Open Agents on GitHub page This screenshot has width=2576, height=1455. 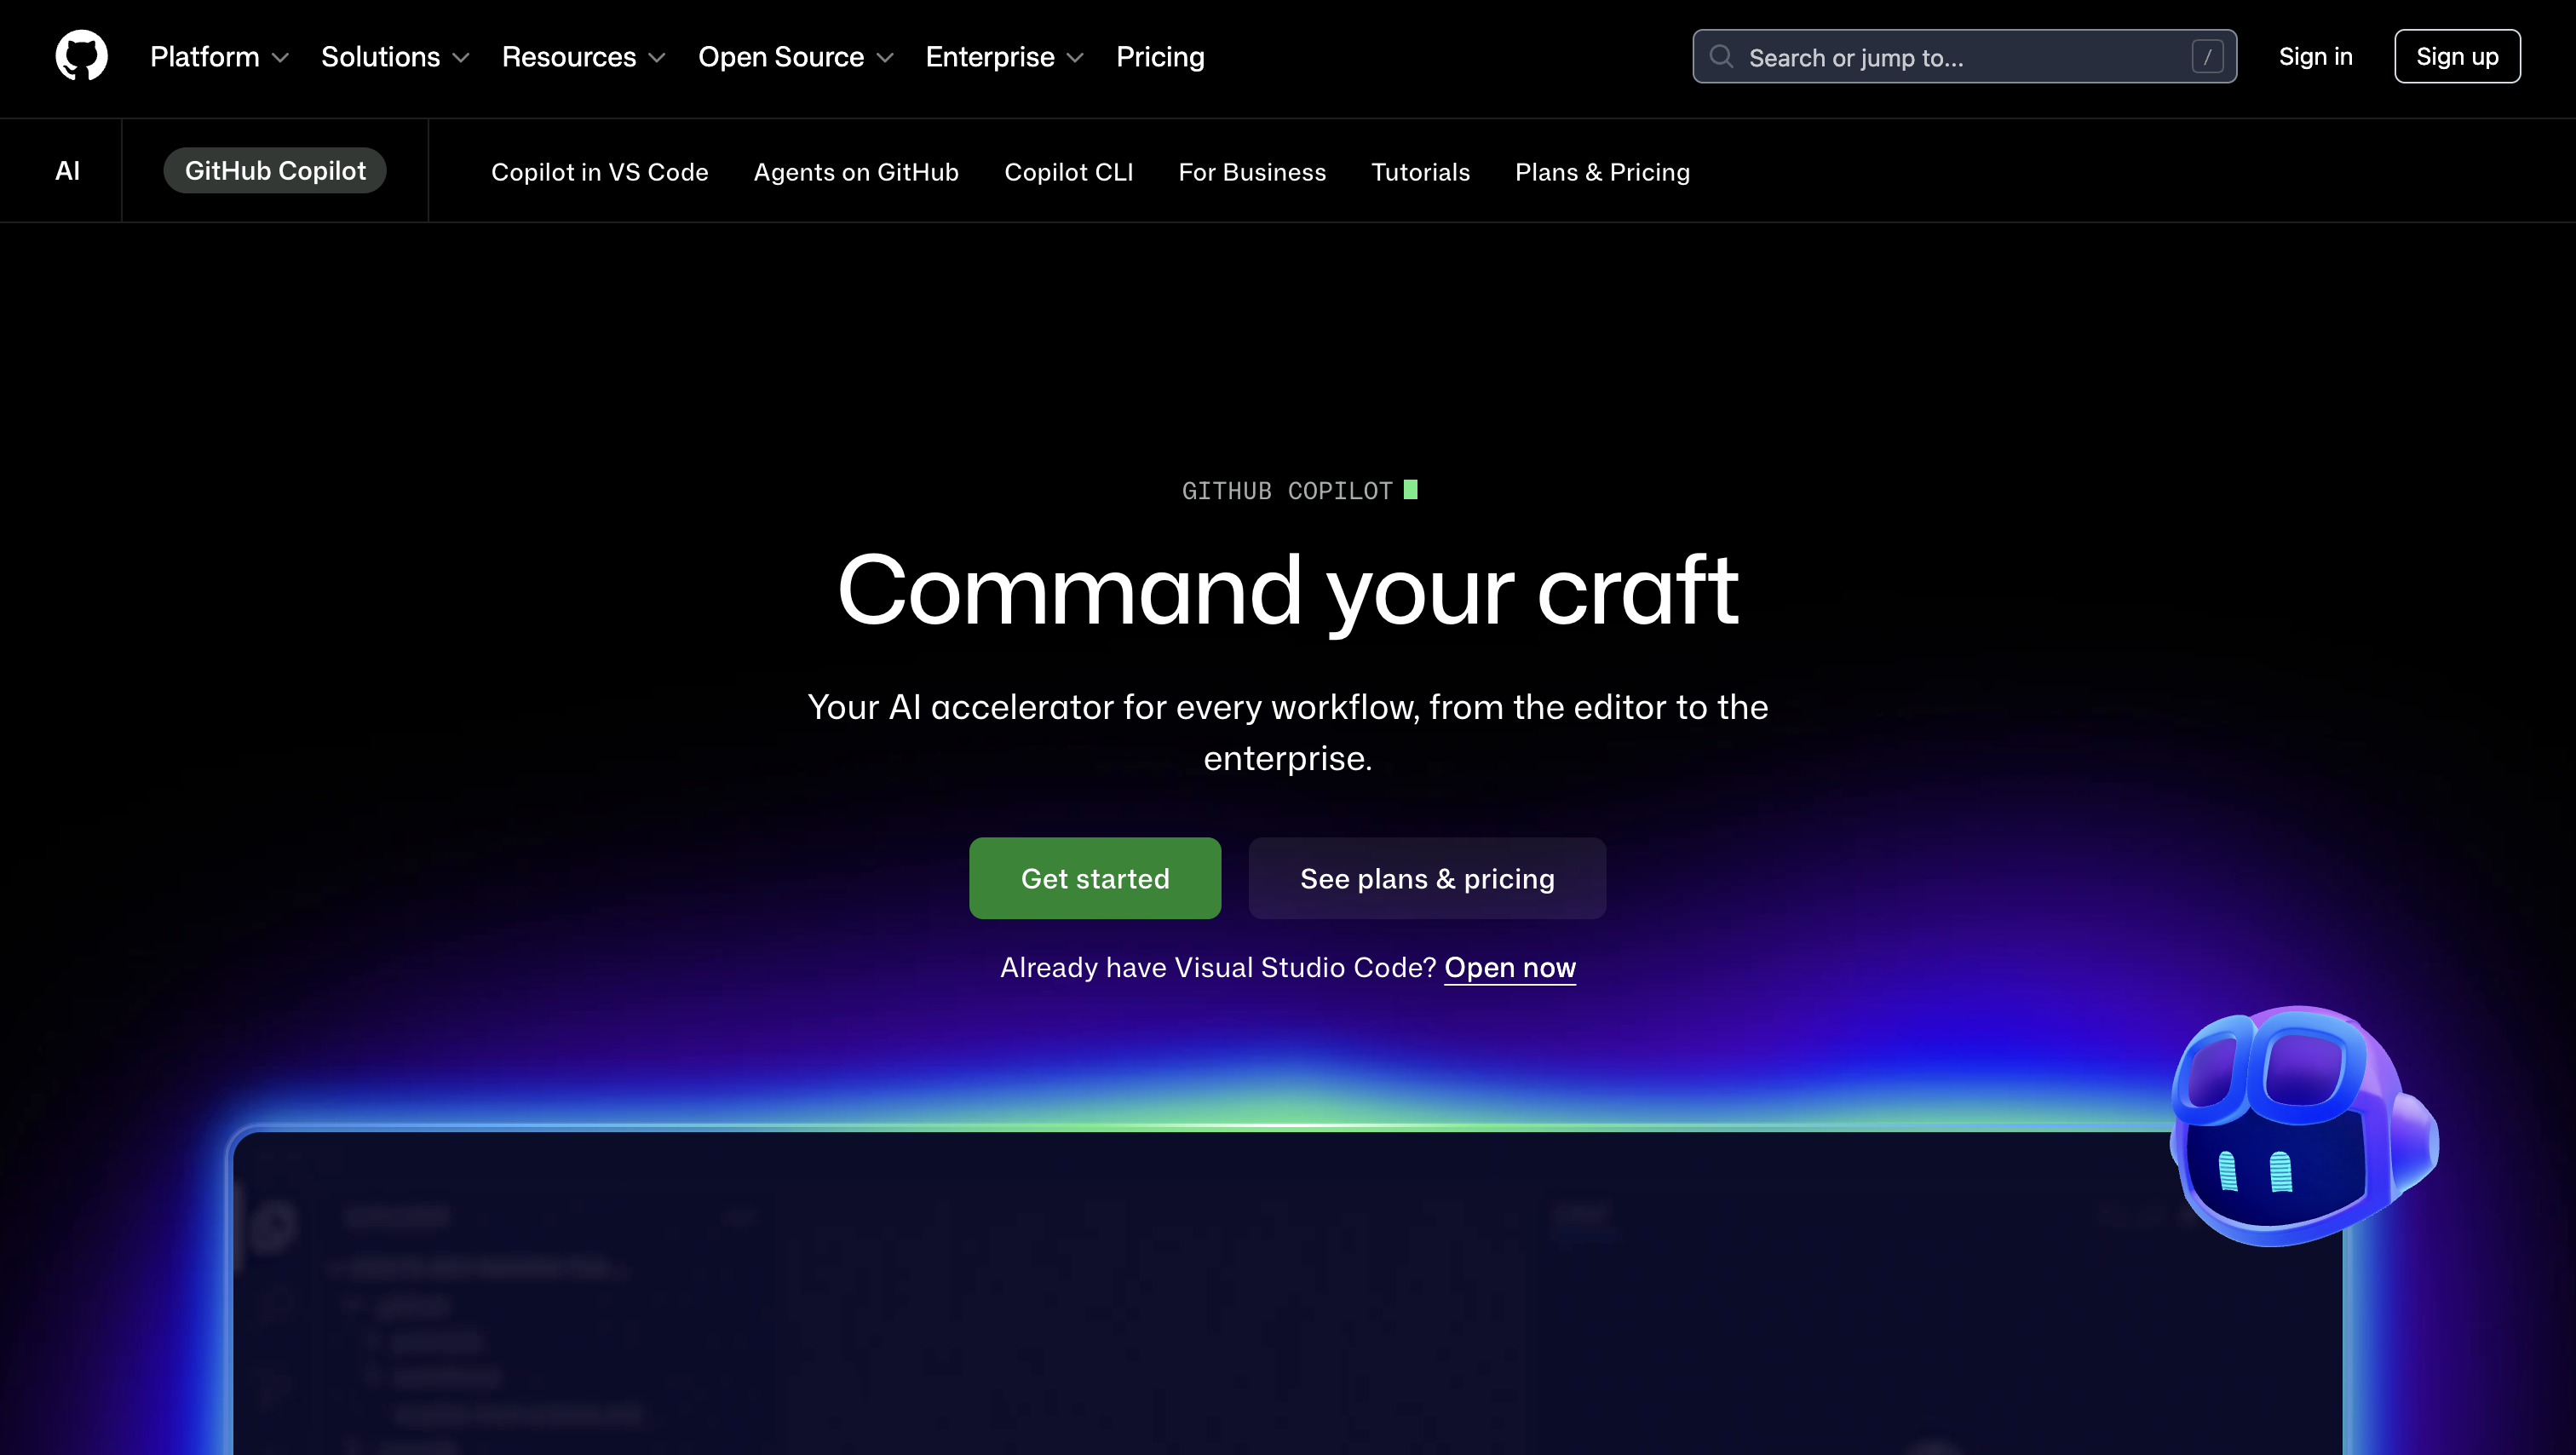(856, 172)
